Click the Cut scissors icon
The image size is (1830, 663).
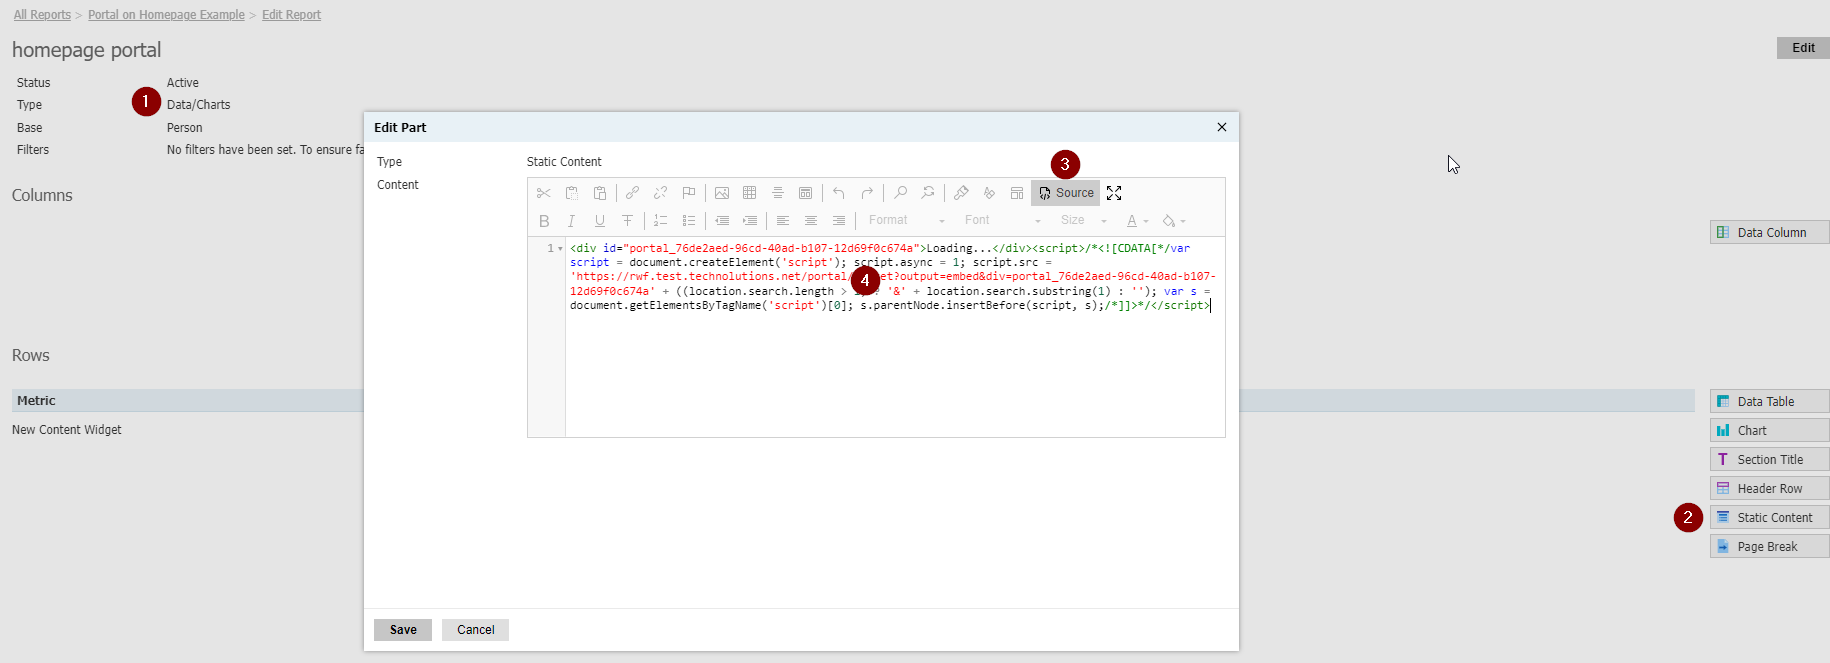544,193
